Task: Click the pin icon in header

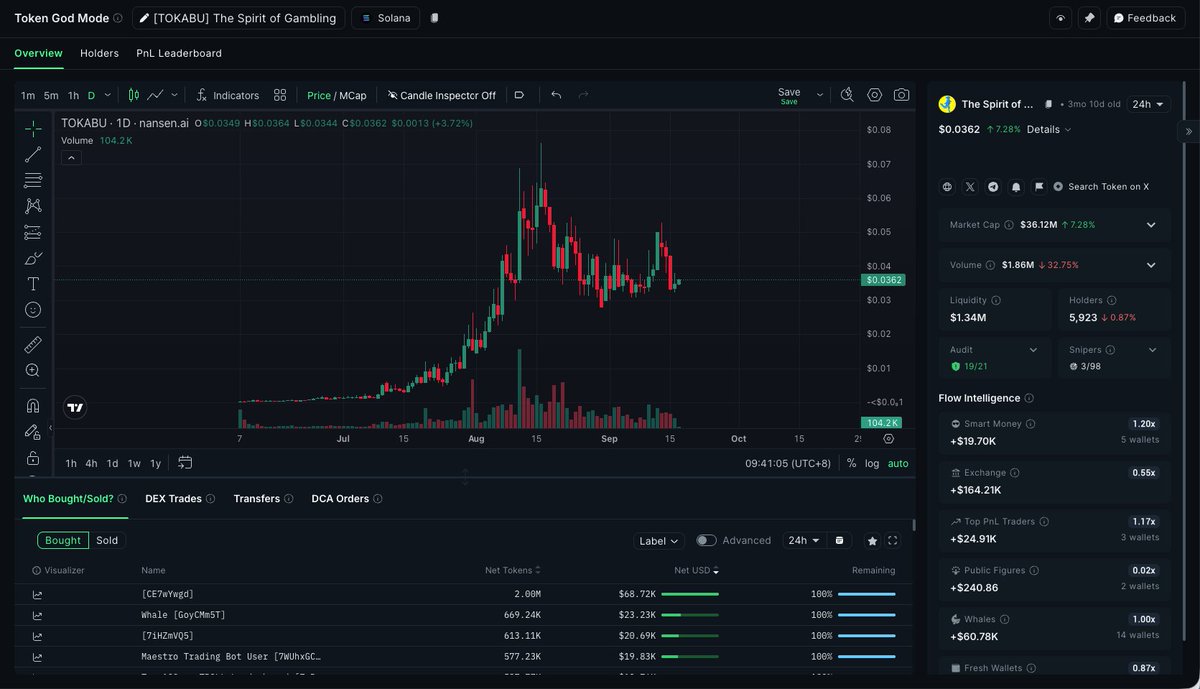Action: tap(1089, 18)
